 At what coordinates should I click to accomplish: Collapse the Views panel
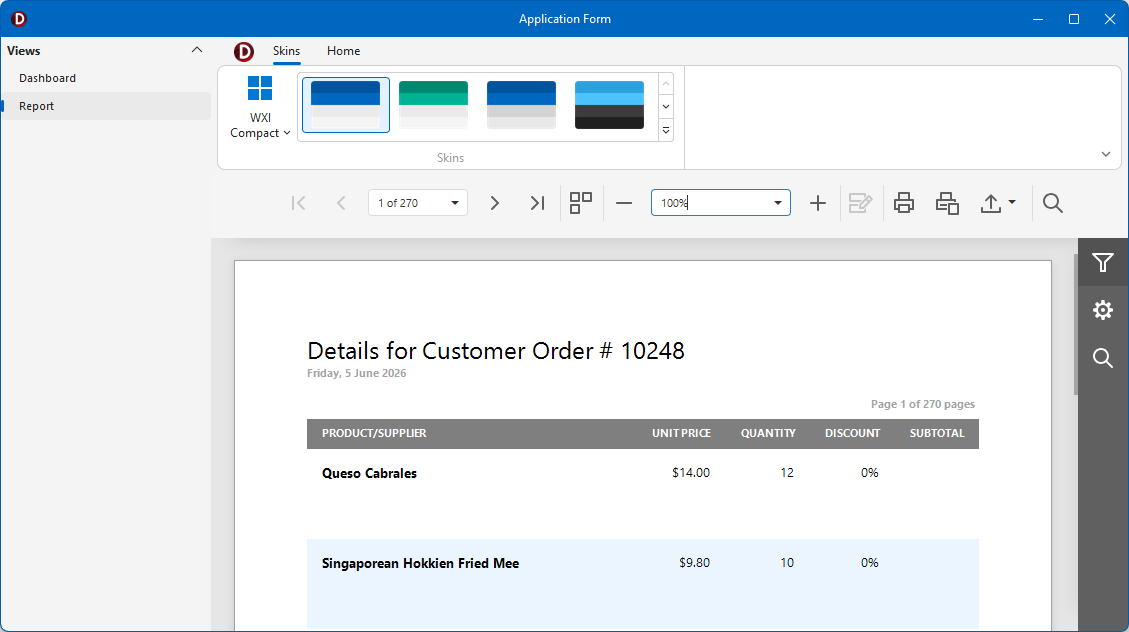tap(197, 50)
